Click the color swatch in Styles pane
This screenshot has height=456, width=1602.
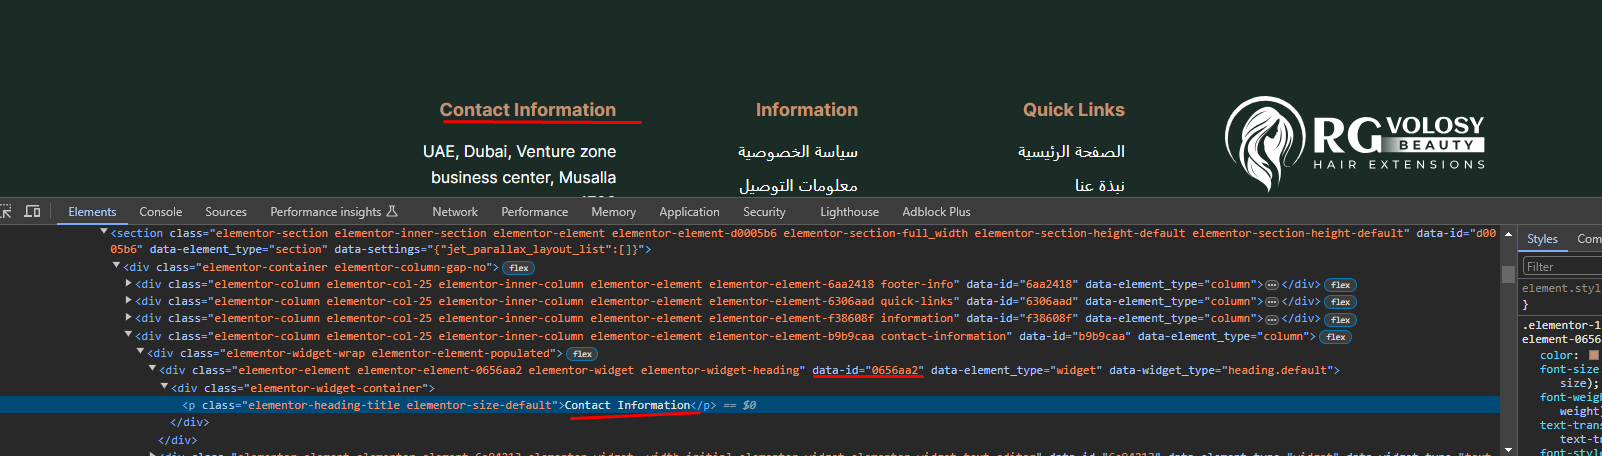(1593, 355)
